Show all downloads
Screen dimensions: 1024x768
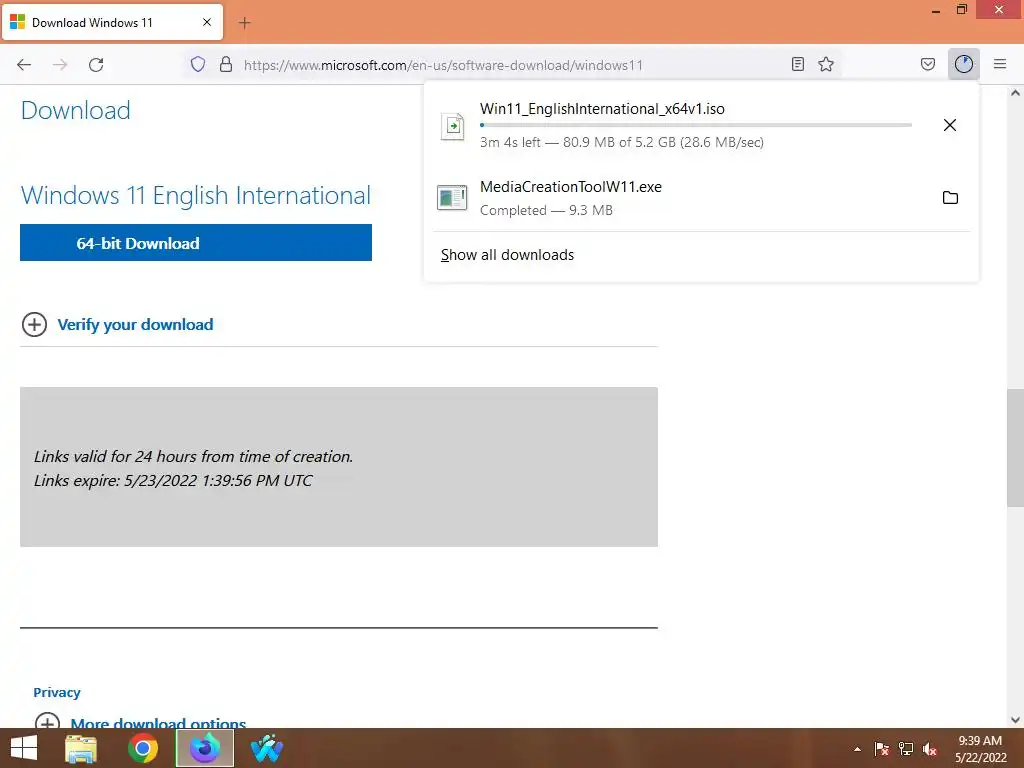coord(507,255)
